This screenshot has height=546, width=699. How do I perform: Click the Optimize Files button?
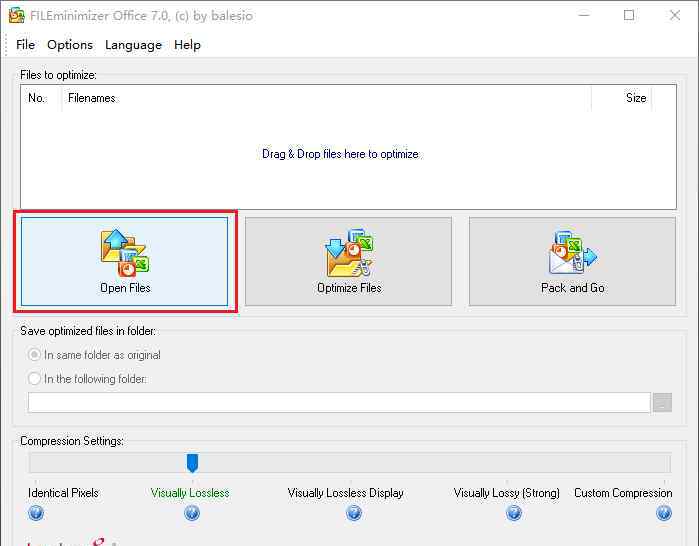348,262
